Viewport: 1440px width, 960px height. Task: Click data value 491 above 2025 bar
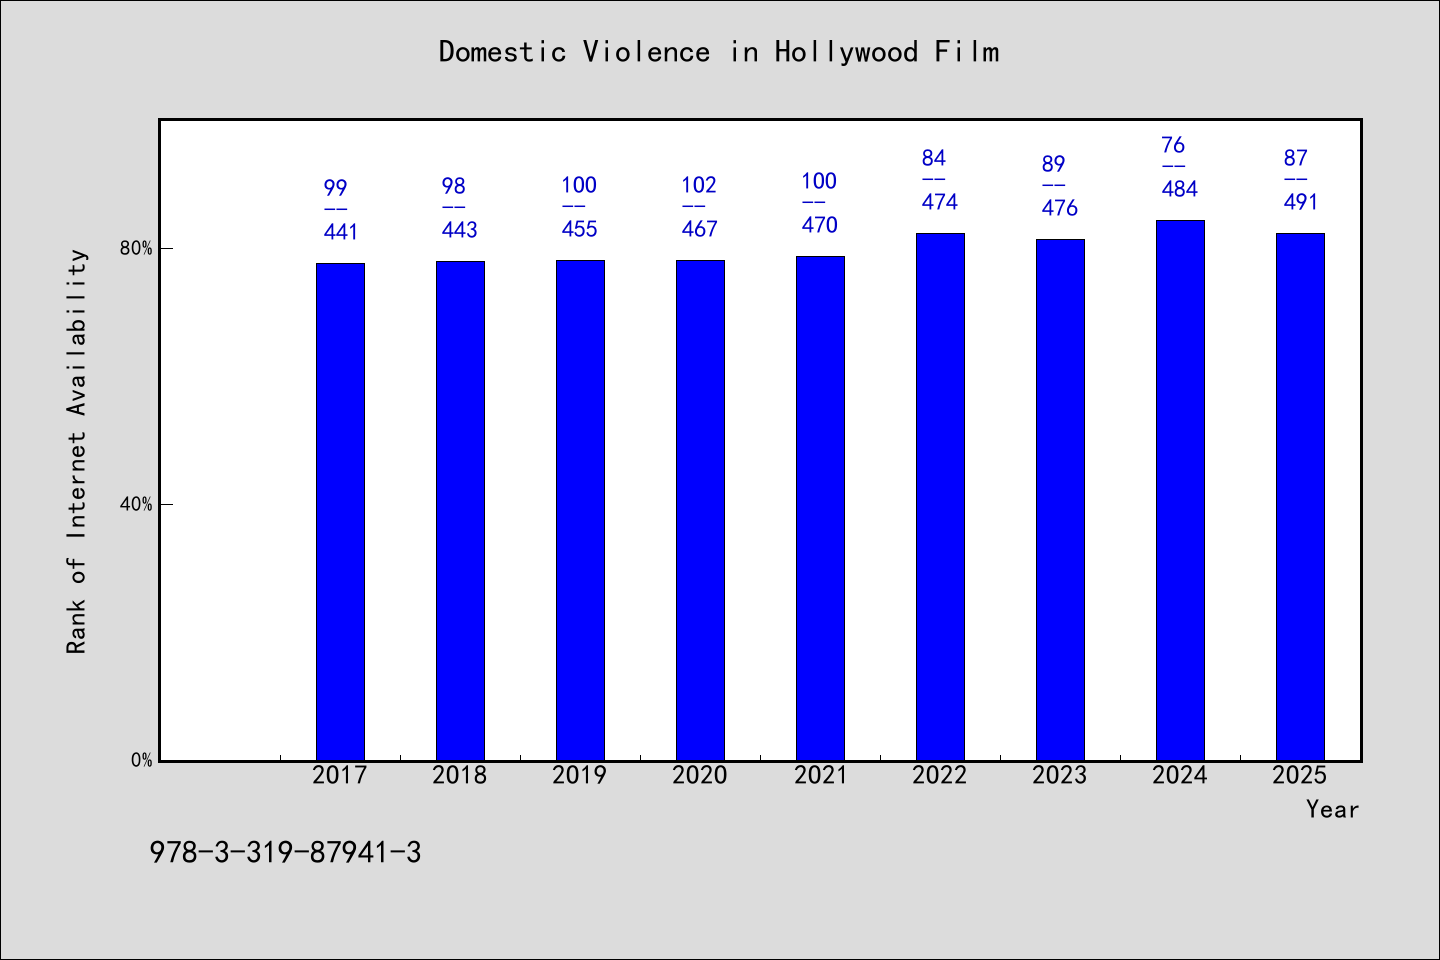point(1301,202)
